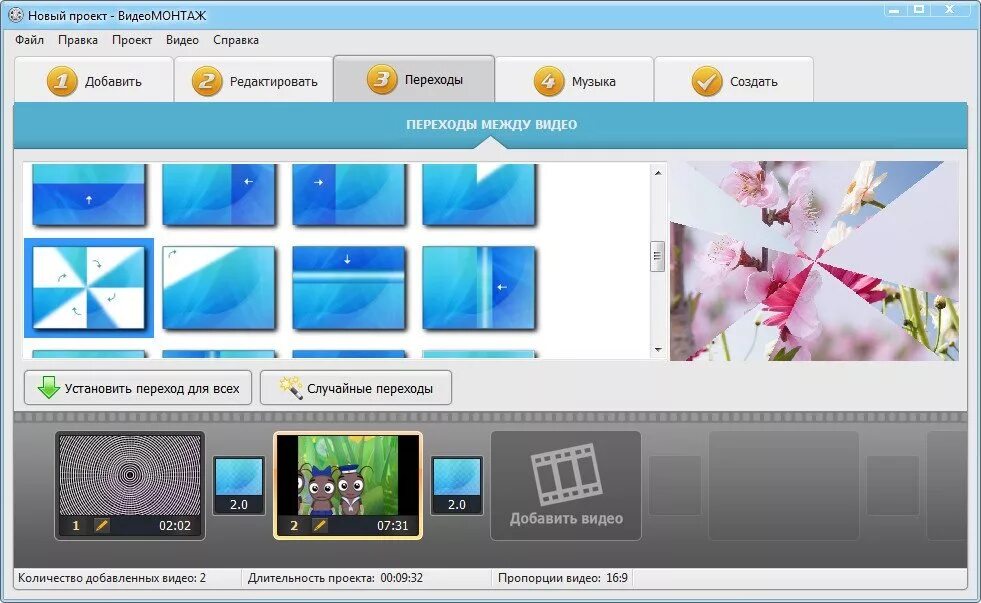Click the film strip icon
The height and width of the screenshot is (603, 981).
566,474
